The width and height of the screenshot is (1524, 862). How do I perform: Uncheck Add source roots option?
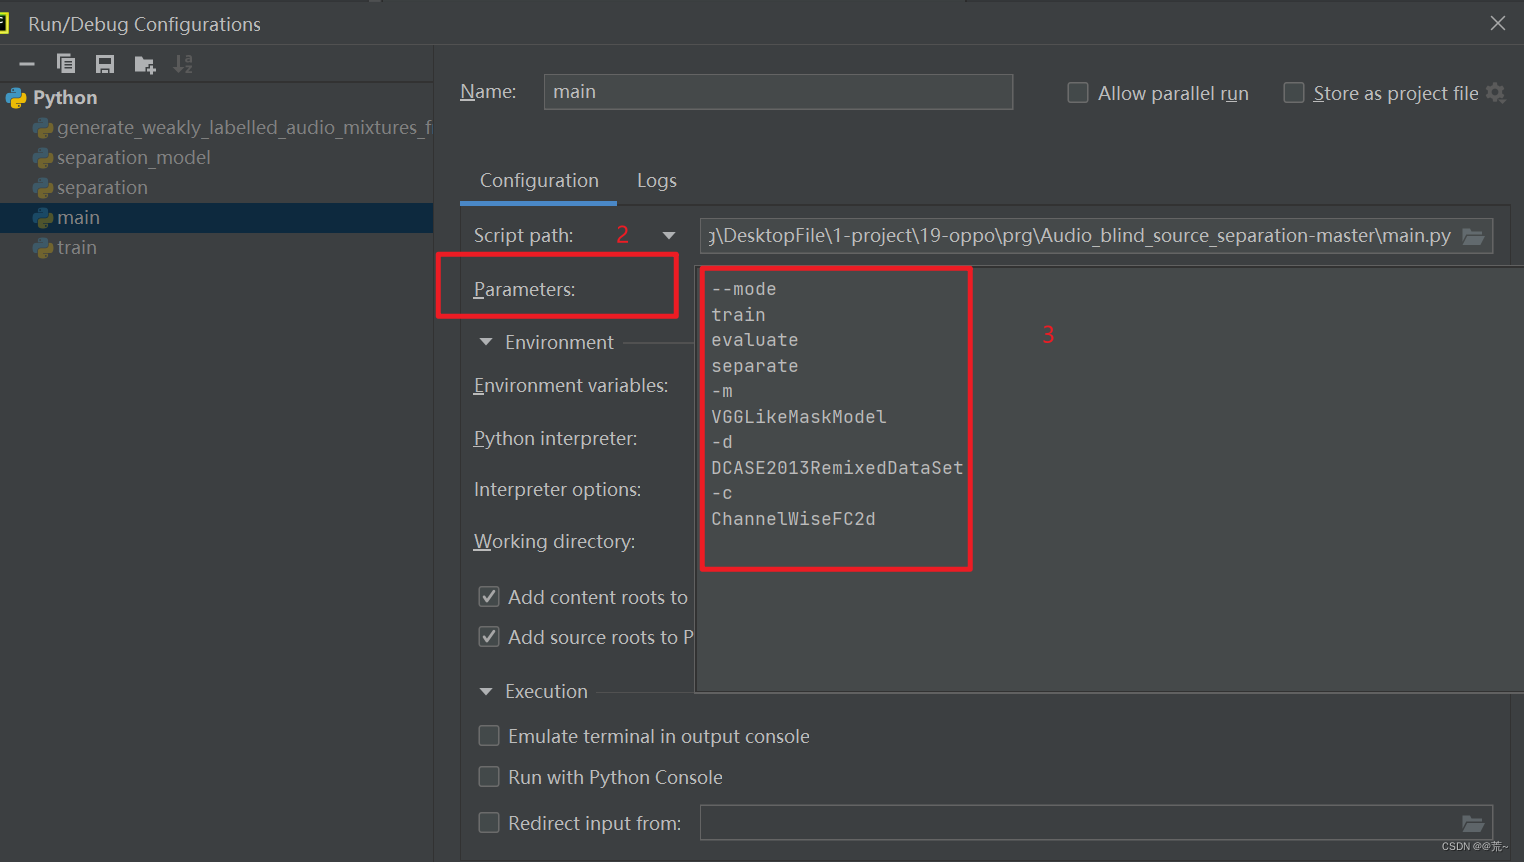(489, 637)
